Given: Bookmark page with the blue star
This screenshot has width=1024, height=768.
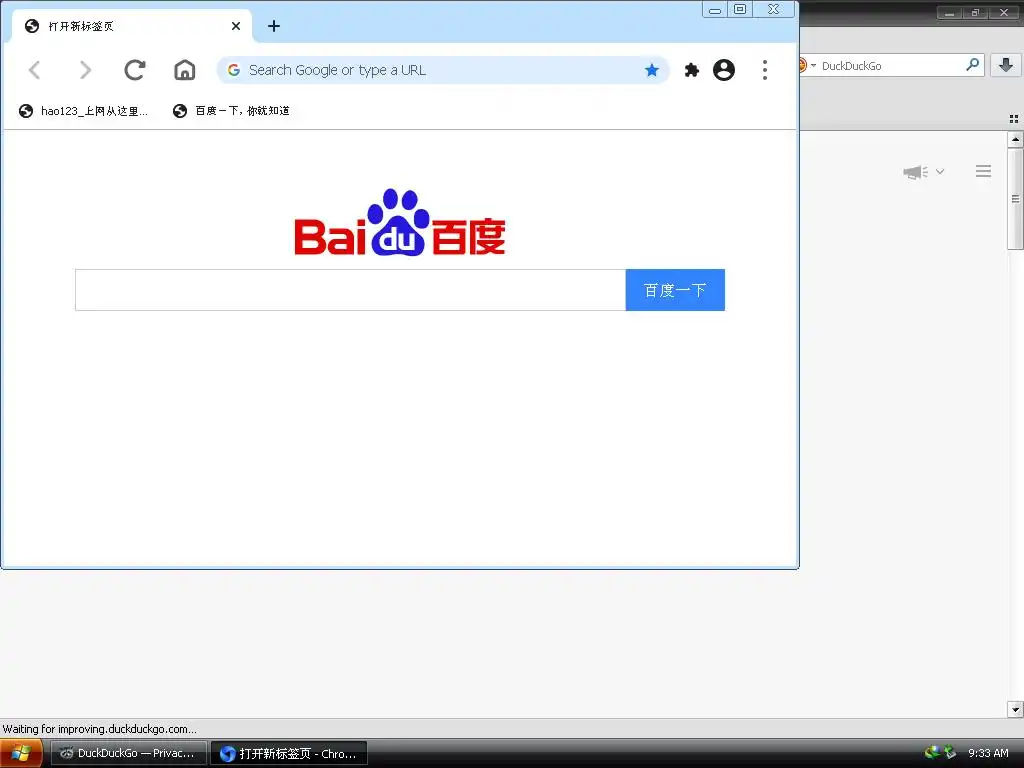Looking at the screenshot, I should (652, 70).
